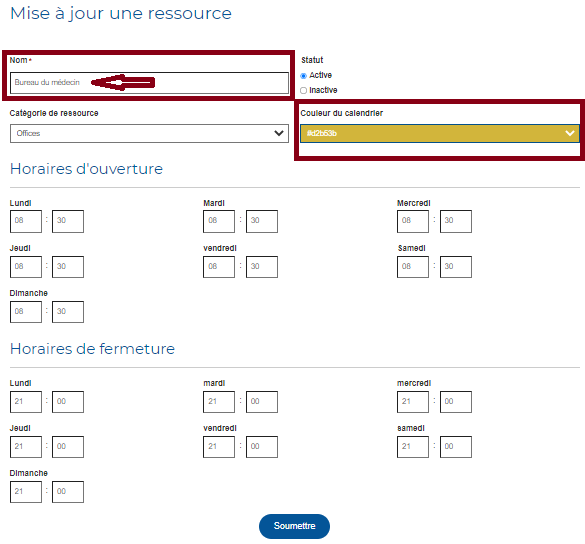Click mercredi closing hour field
The width and height of the screenshot is (585, 544).
tap(413, 402)
